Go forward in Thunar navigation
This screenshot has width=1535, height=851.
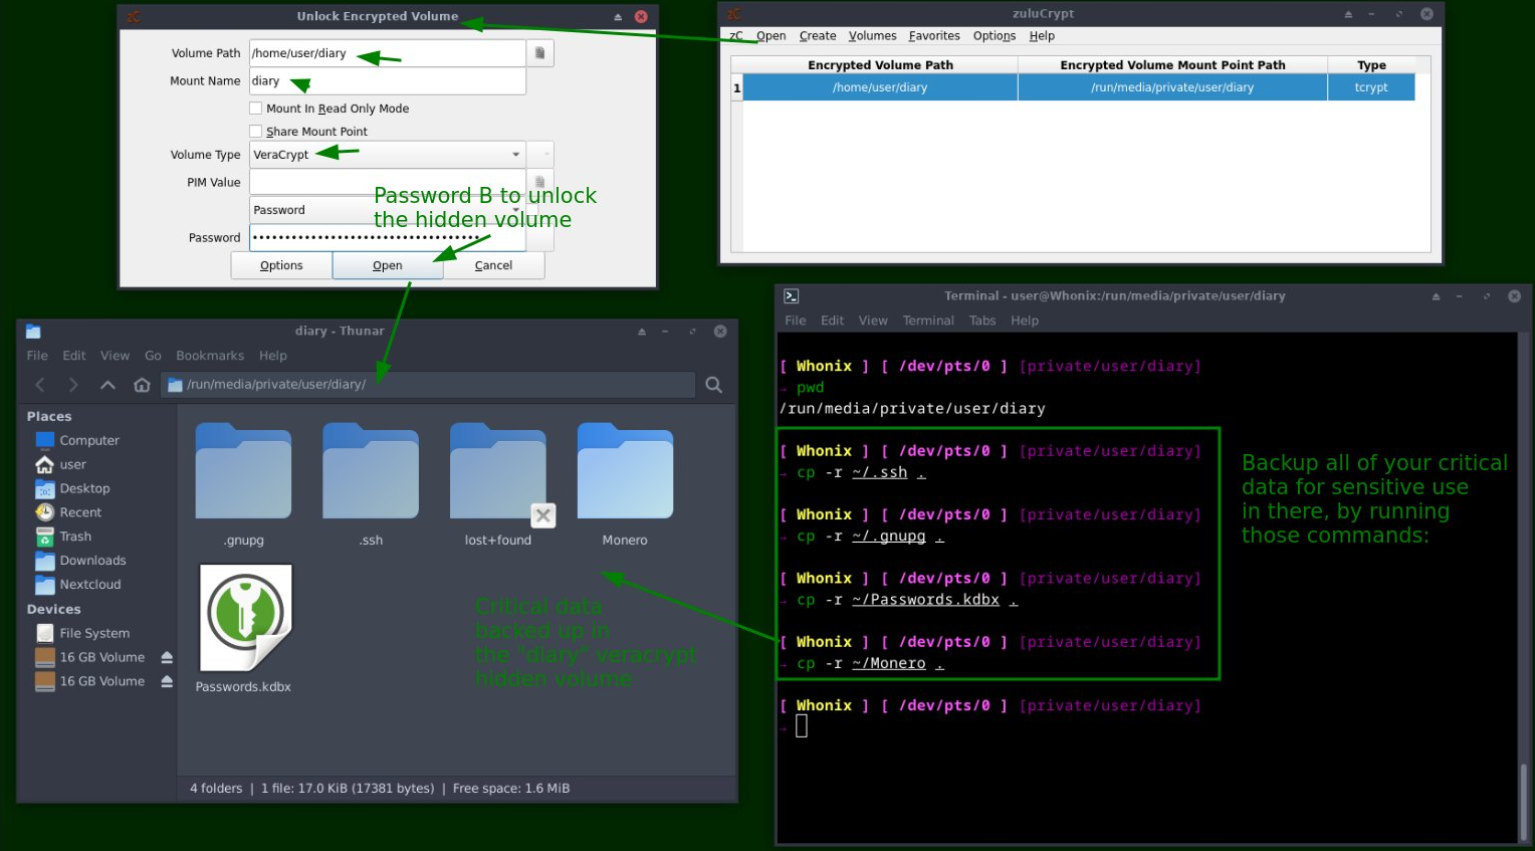[73, 385]
